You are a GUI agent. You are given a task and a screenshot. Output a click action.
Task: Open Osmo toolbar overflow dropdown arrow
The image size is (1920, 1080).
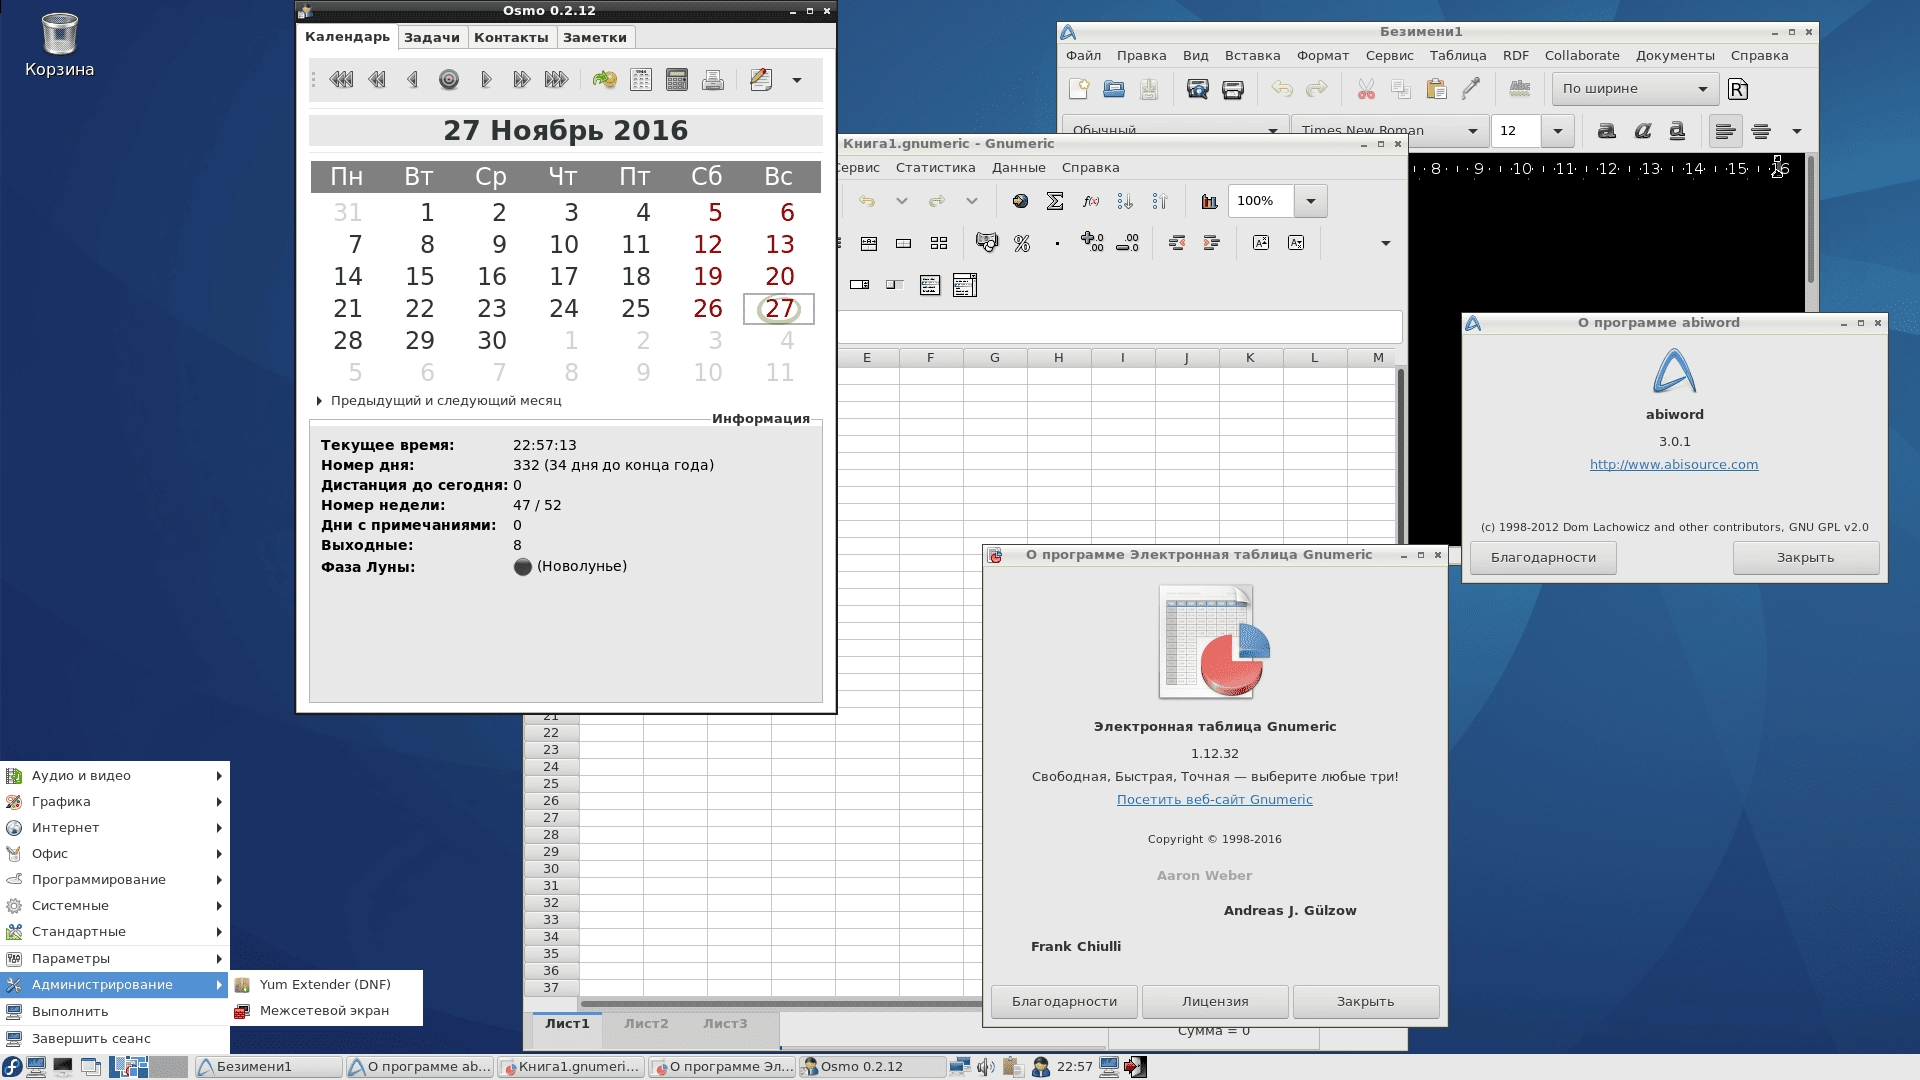(797, 80)
